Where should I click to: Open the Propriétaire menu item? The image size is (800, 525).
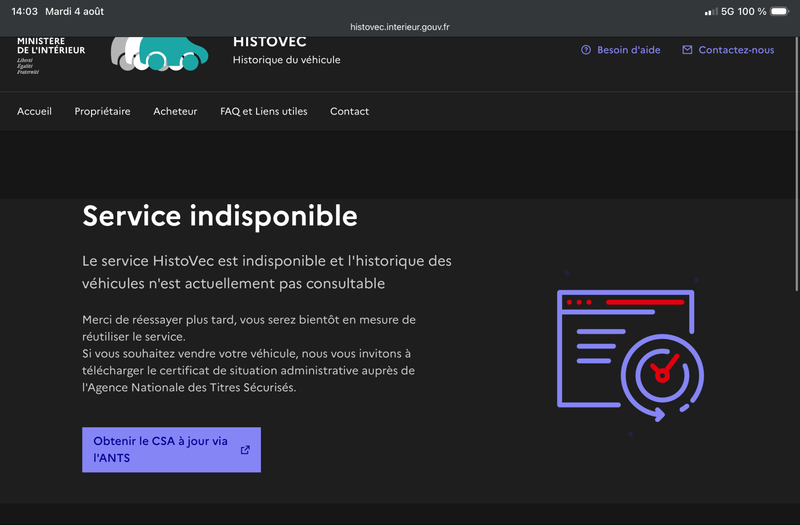coord(103,111)
